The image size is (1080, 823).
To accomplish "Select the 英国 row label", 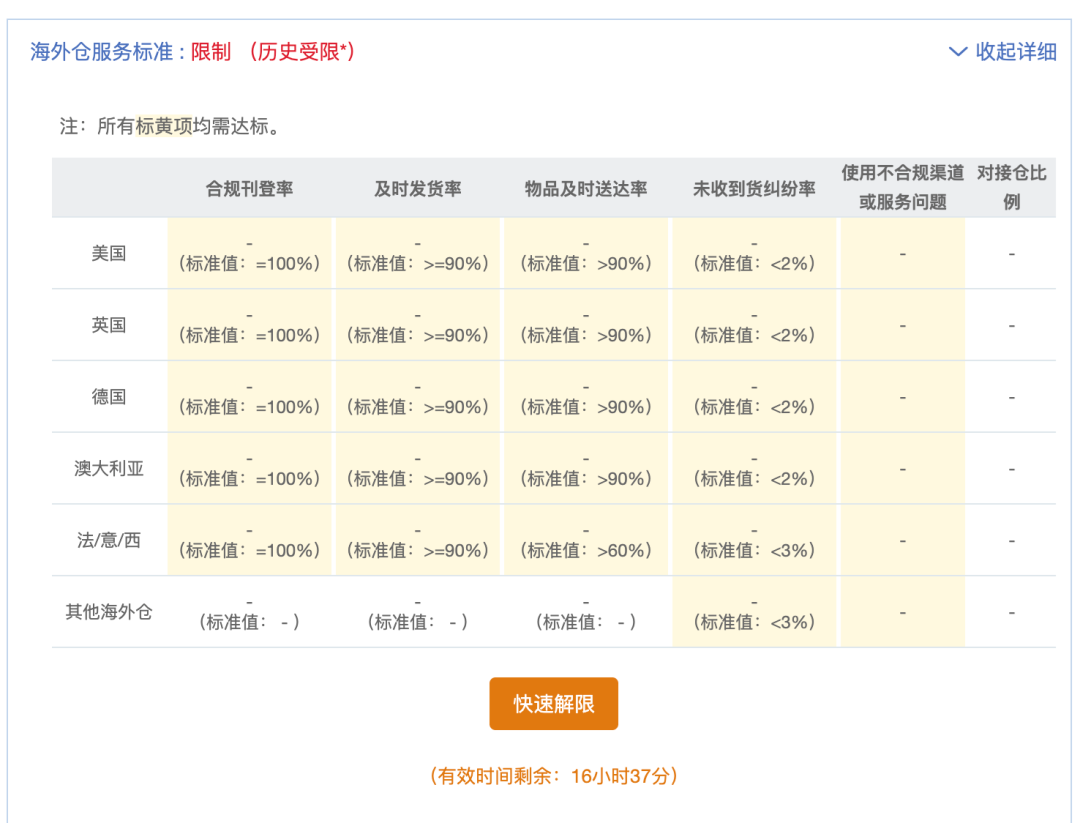I will [109, 325].
